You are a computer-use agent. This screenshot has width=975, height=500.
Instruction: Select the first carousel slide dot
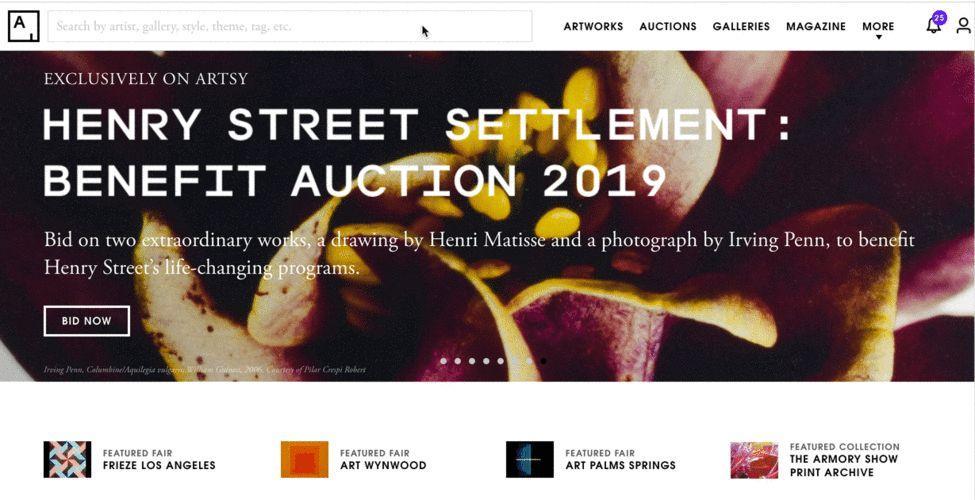coord(443,361)
